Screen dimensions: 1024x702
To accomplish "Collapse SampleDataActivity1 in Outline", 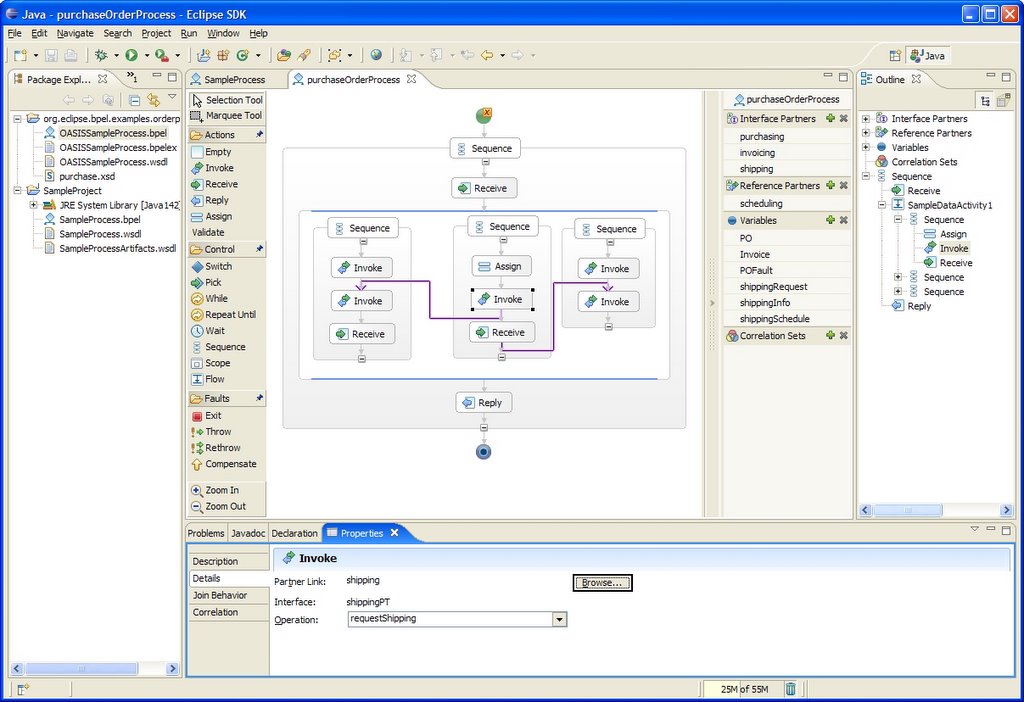I will tap(882, 205).
